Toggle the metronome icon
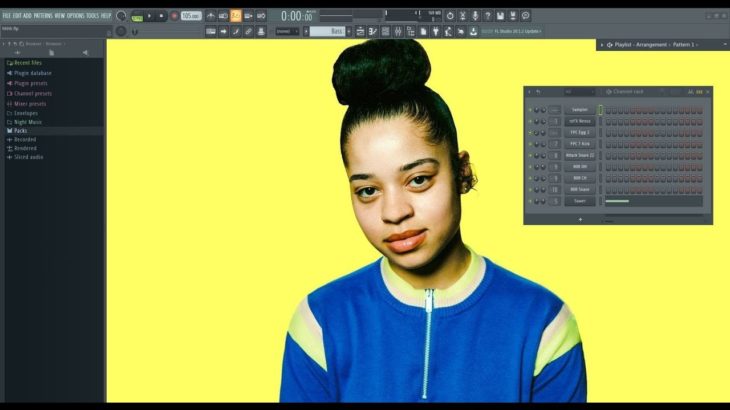The image size is (730, 410). click(x=211, y=16)
